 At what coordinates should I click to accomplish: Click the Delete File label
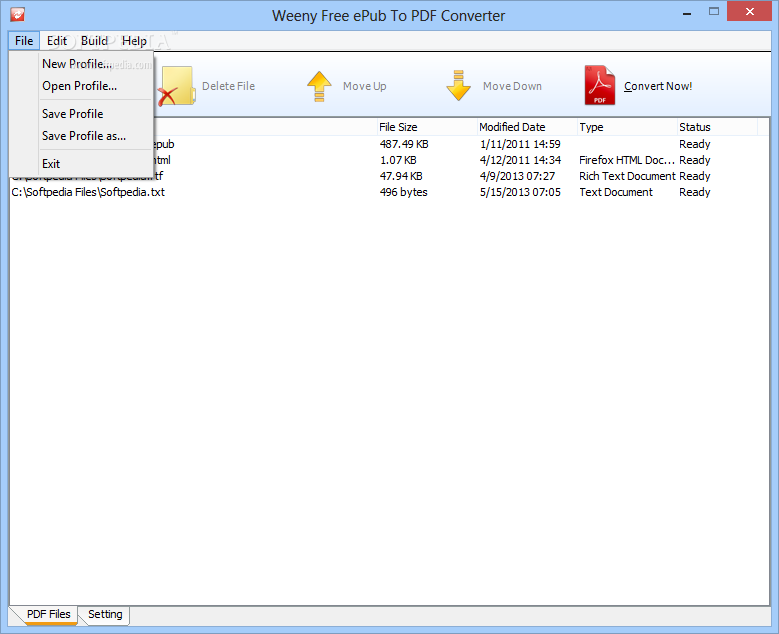pyautogui.click(x=229, y=86)
